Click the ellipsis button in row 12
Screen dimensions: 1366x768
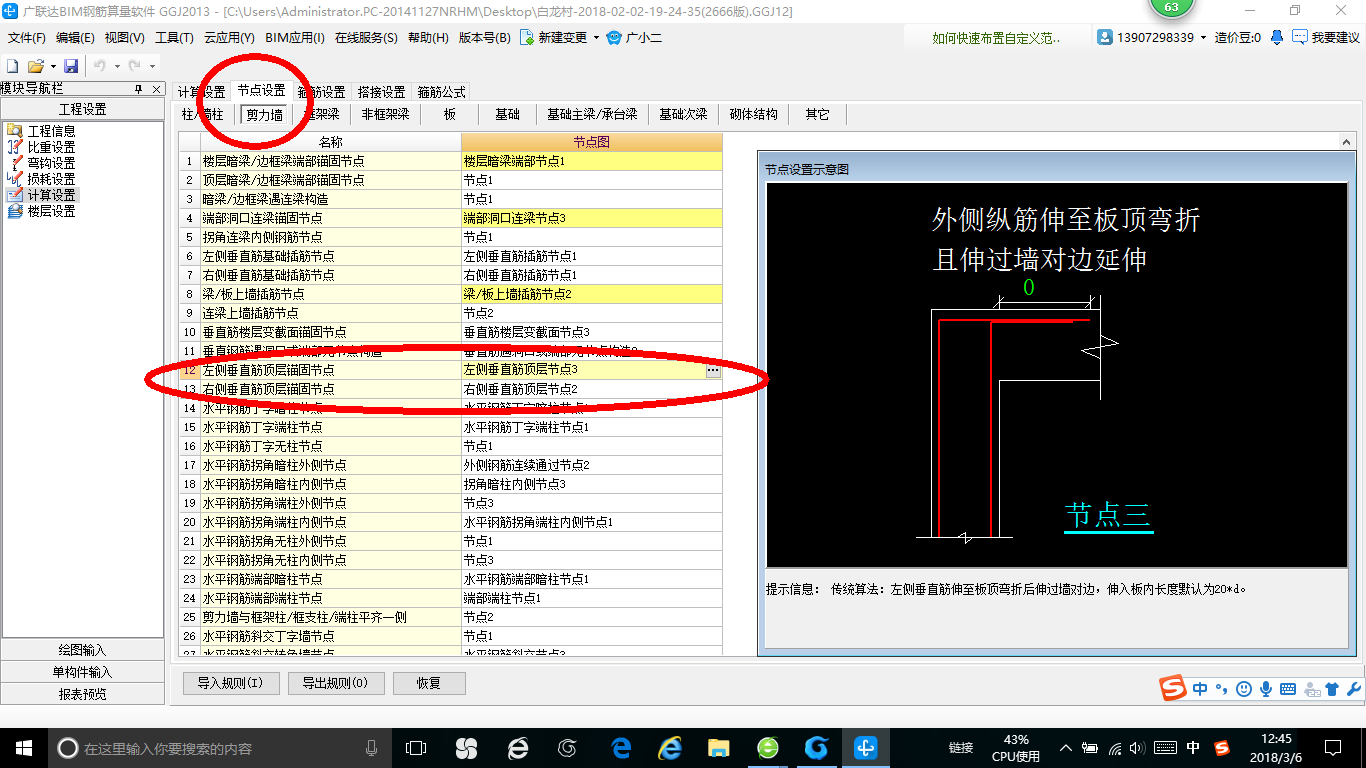point(713,370)
